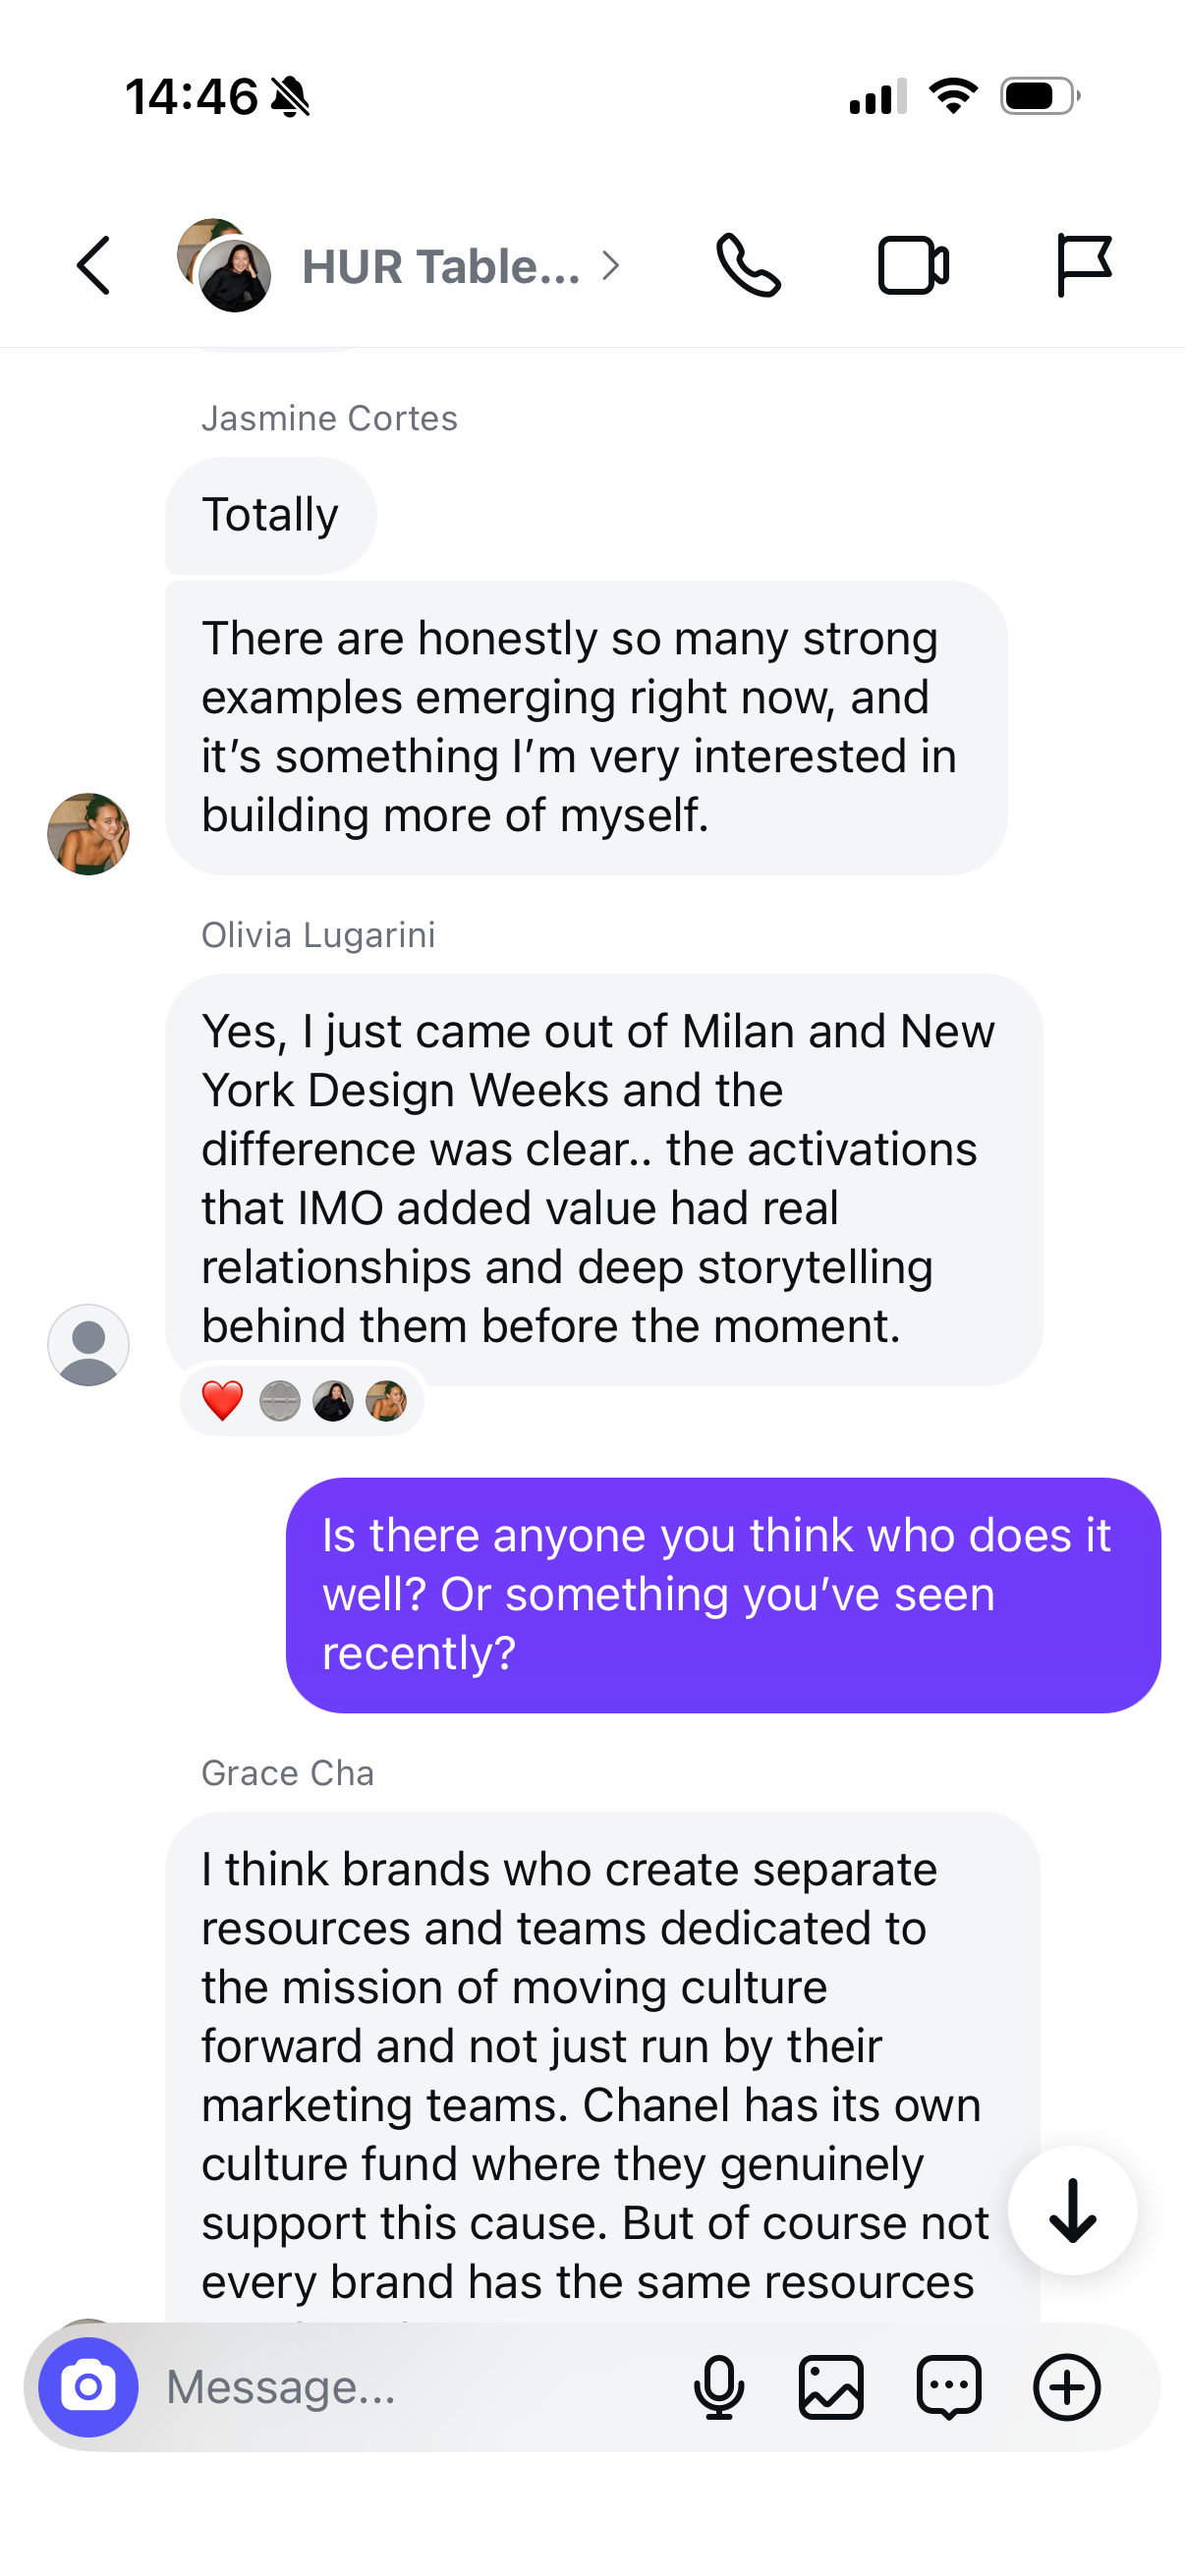
Task: Open Olivia Lugarini default avatar
Action: [x=88, y=1345]
